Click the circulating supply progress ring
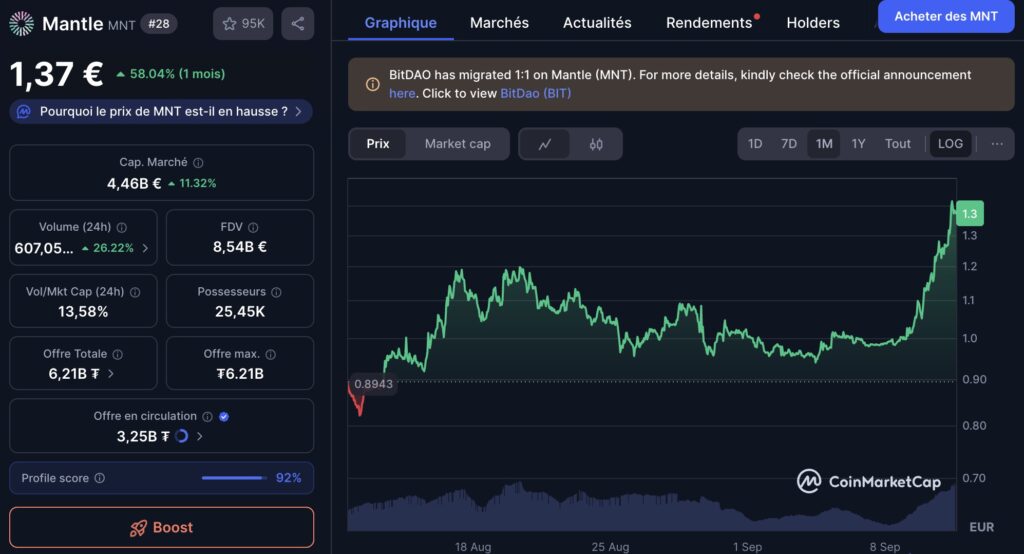This screenshot has height=554, width=1024. 182,436
